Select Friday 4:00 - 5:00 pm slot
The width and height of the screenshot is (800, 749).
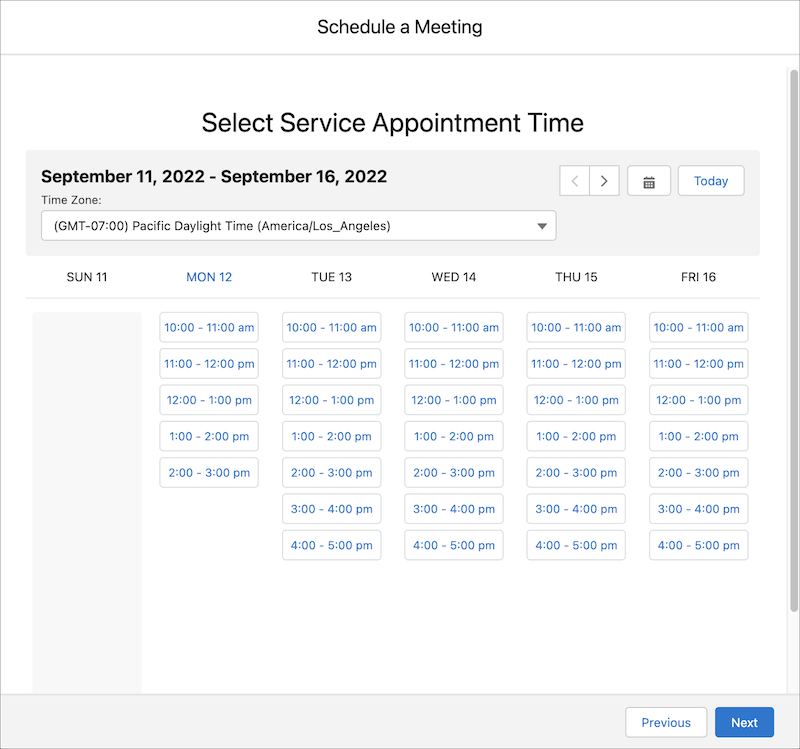(698, 545)
